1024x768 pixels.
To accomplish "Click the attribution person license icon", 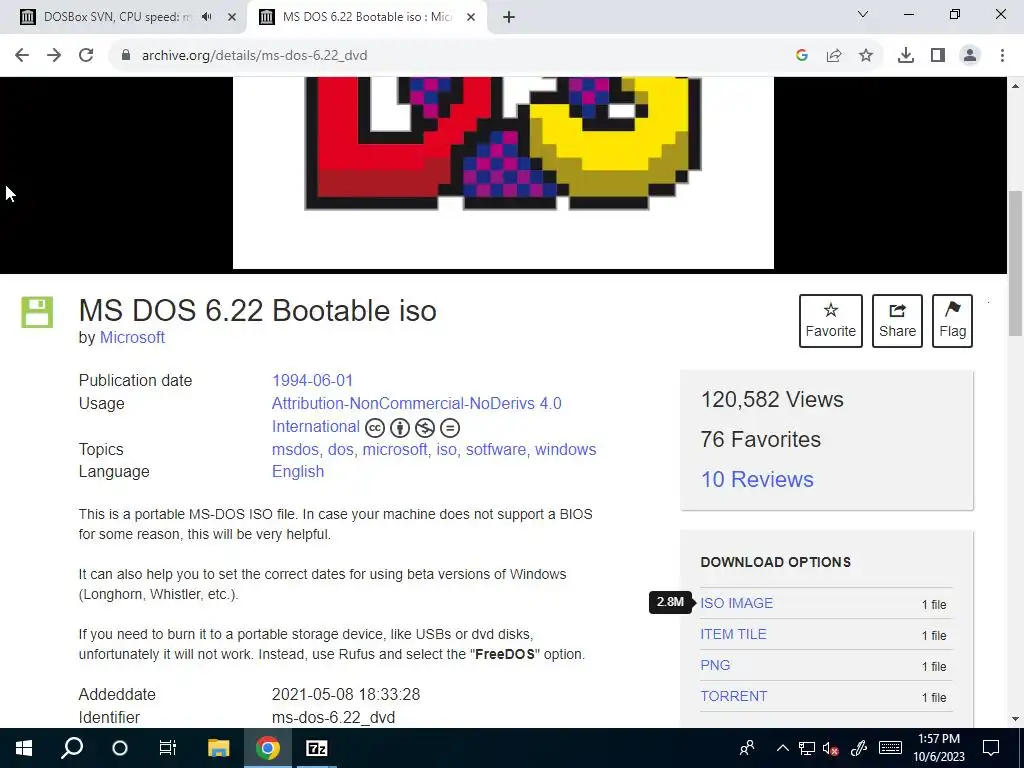I will pyautogui.click(x=400, y=428).
